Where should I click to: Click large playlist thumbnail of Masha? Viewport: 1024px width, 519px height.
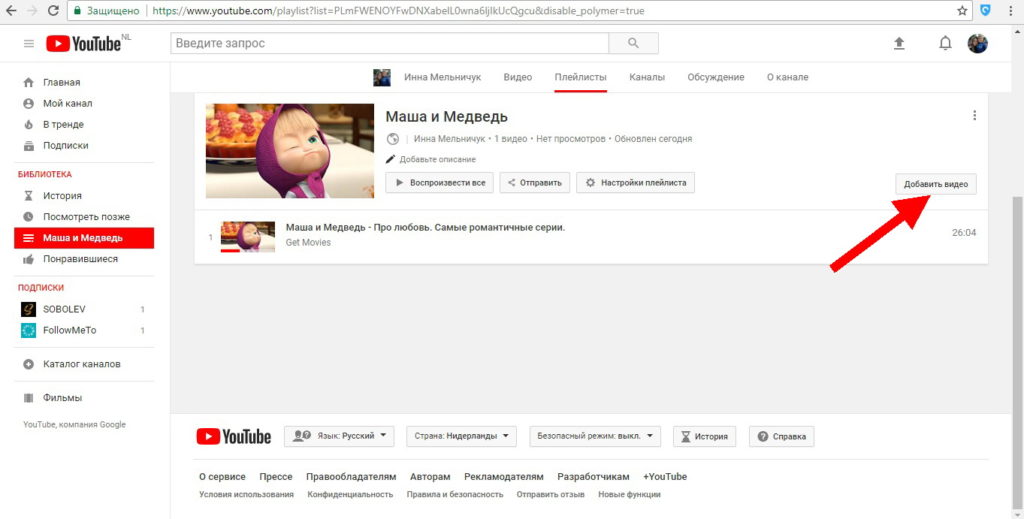pyautogui.click(x=290, y=151)
